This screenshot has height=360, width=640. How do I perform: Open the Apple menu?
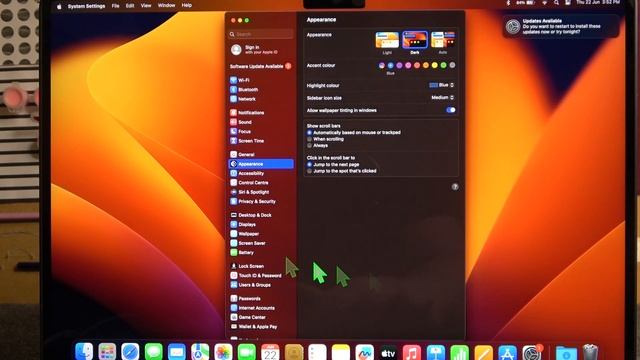pos(59,6)
